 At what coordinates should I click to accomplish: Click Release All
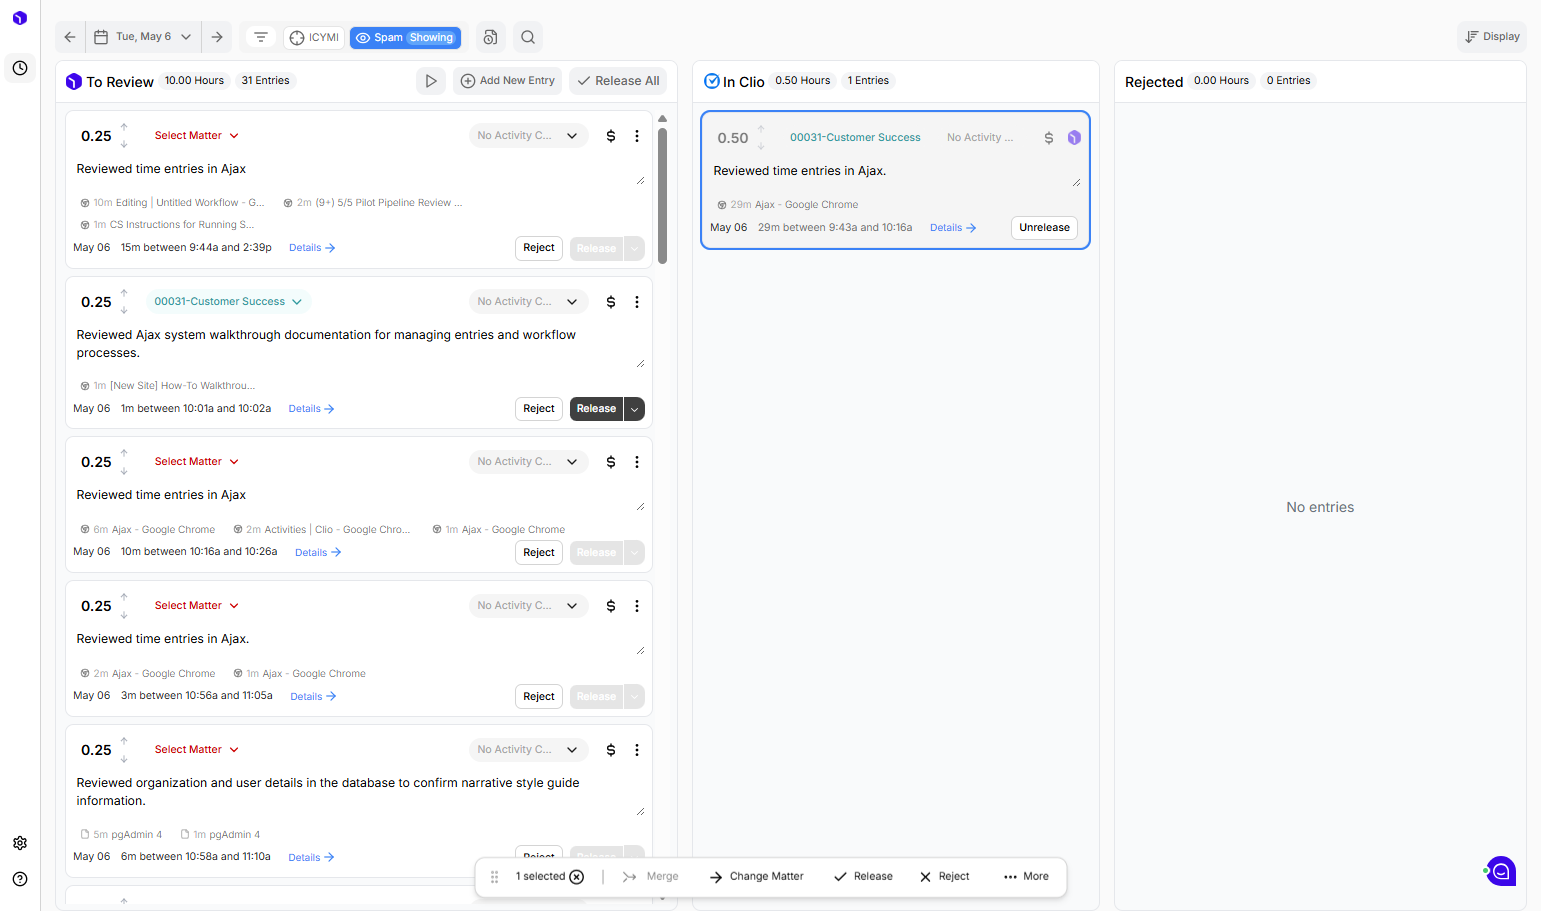pyautogui.click(x=618, y=81)
